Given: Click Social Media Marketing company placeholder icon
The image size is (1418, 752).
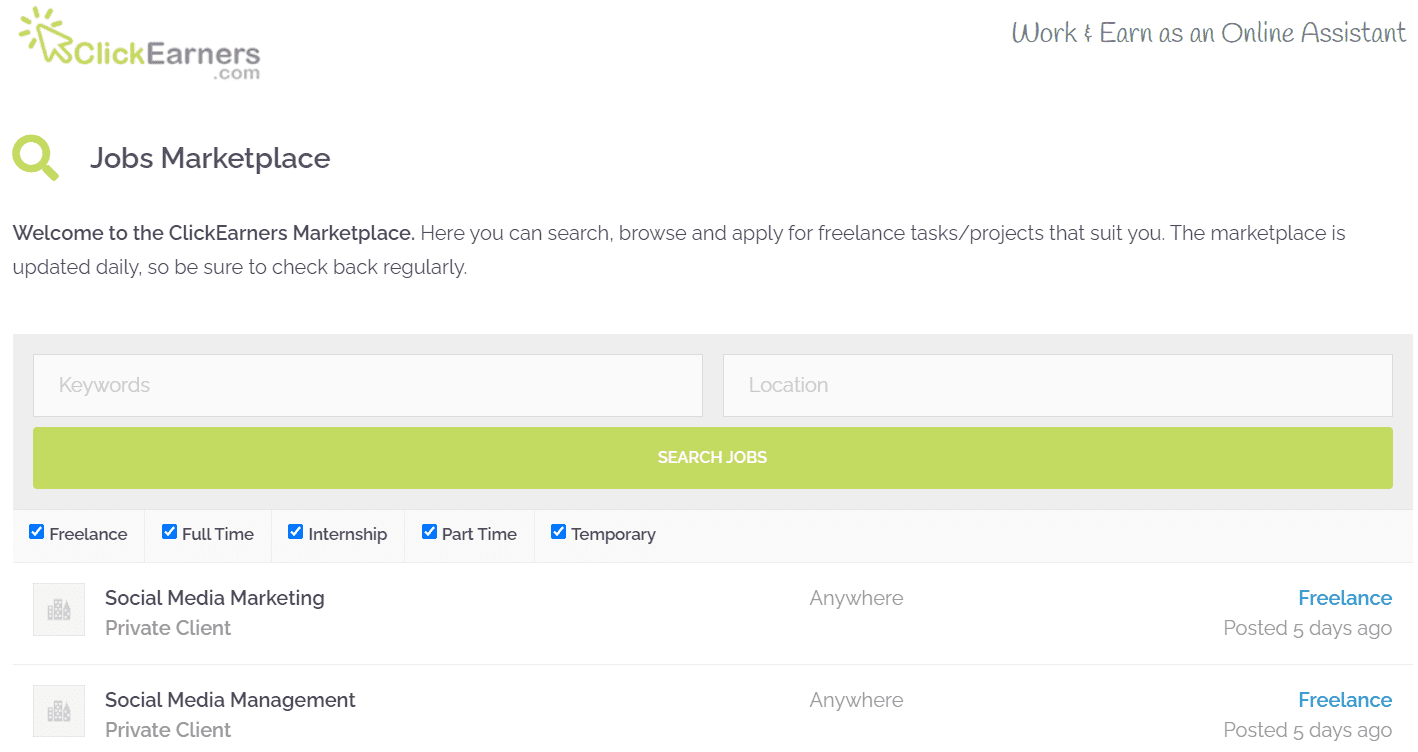Looking at the screenshot, I should tap(59, 609).
